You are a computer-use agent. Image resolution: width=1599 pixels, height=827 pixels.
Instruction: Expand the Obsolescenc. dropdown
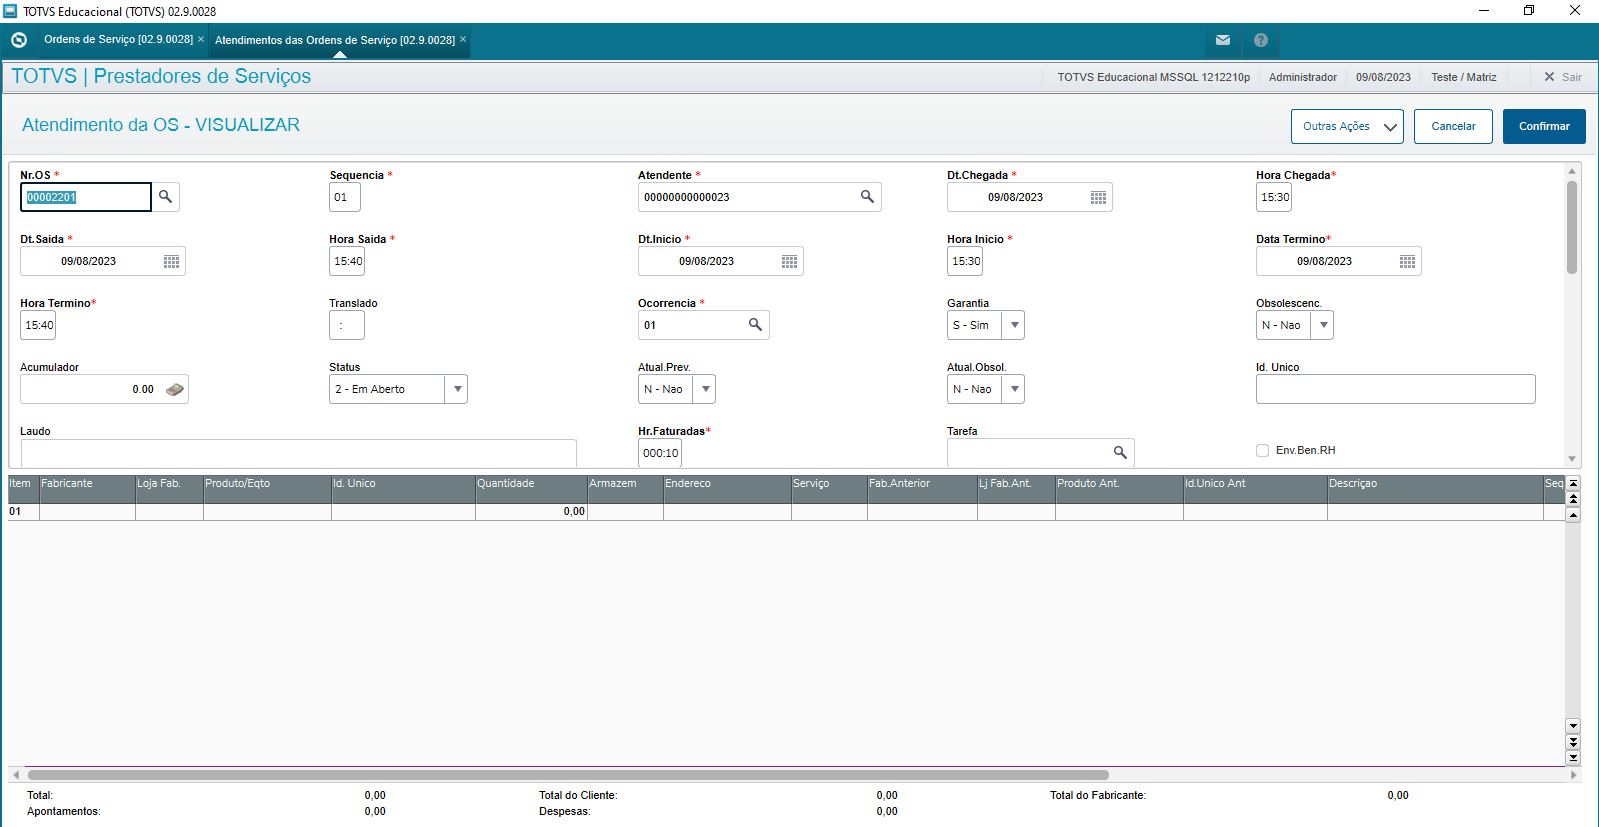(1323, 325)
